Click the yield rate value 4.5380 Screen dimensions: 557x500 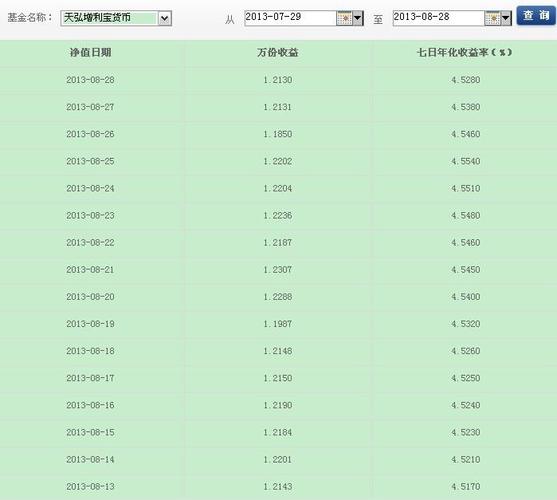466,107
